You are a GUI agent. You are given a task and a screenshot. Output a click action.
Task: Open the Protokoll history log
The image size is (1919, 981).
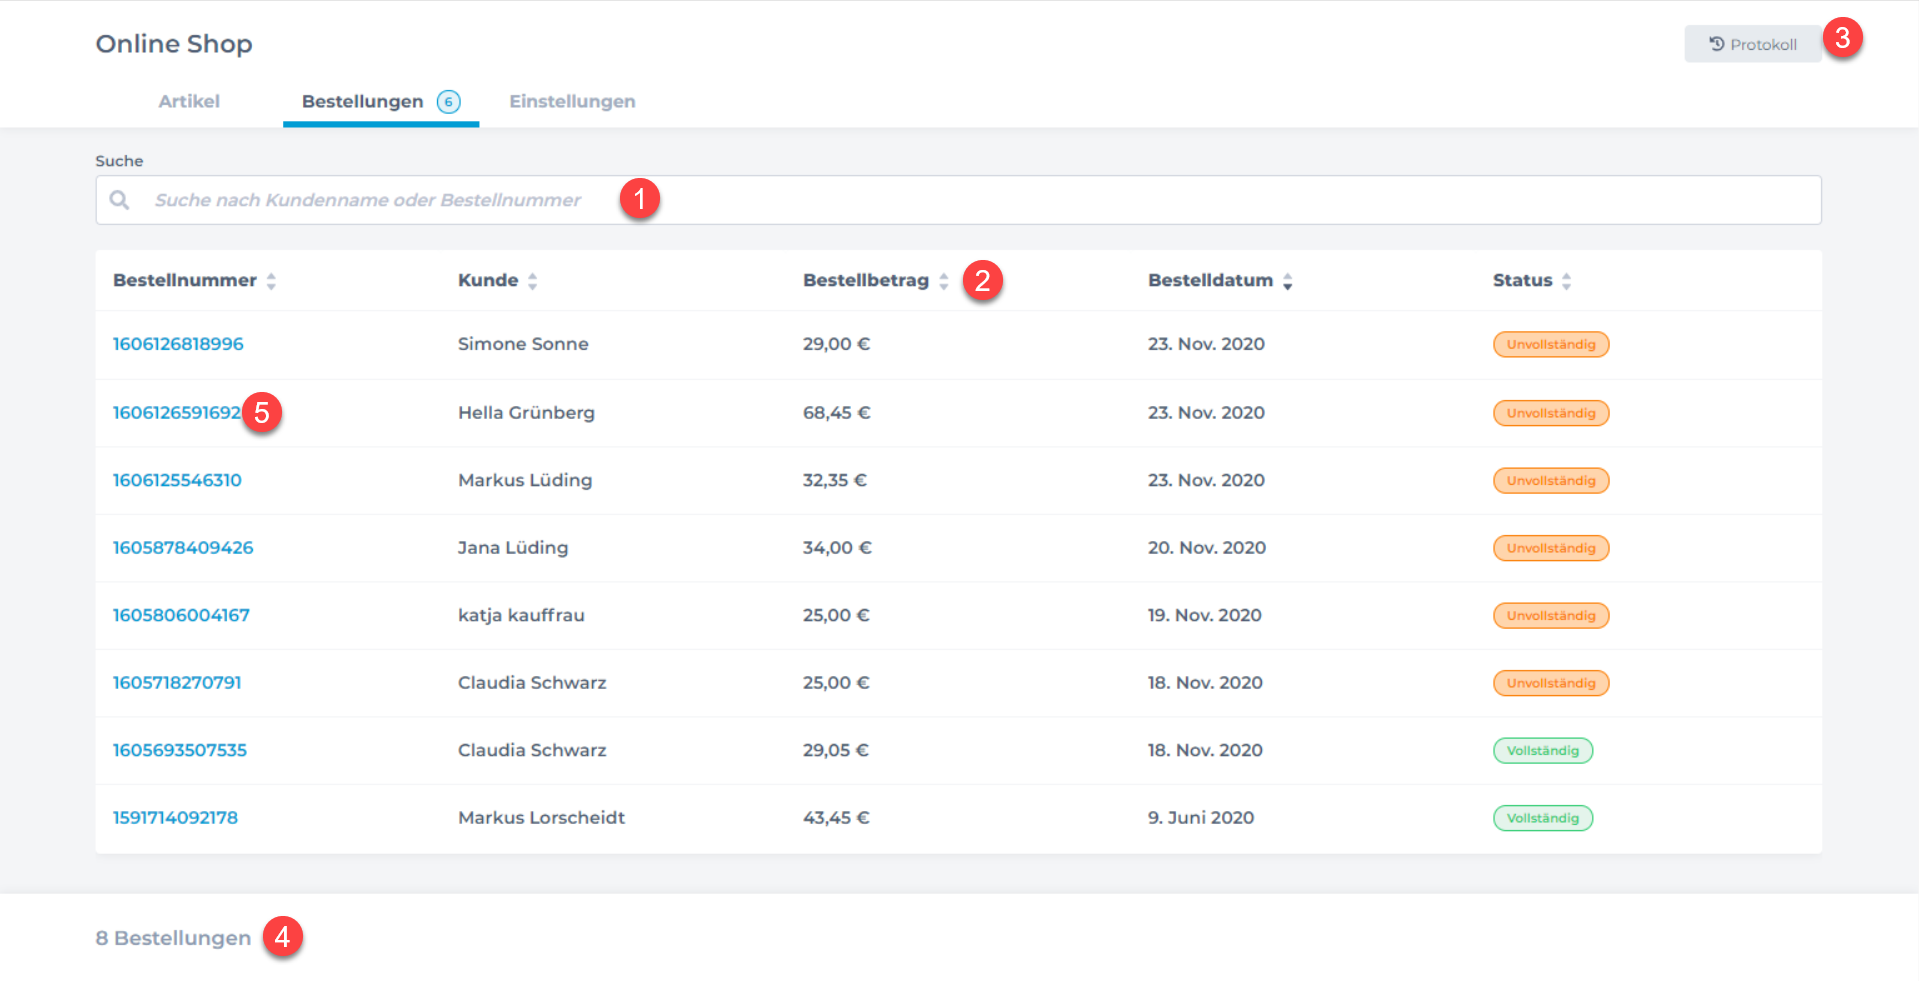click(1752, 44)
